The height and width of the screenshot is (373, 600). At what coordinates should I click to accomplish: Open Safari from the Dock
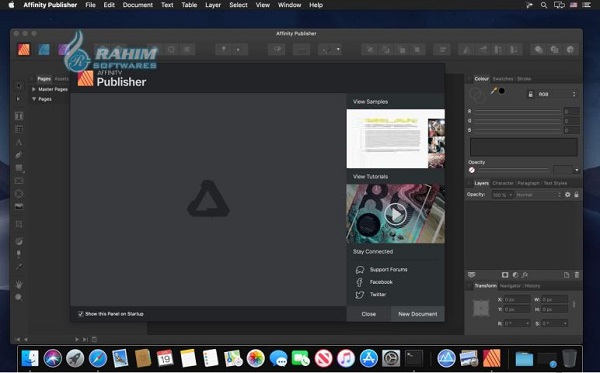pos(98,358)
